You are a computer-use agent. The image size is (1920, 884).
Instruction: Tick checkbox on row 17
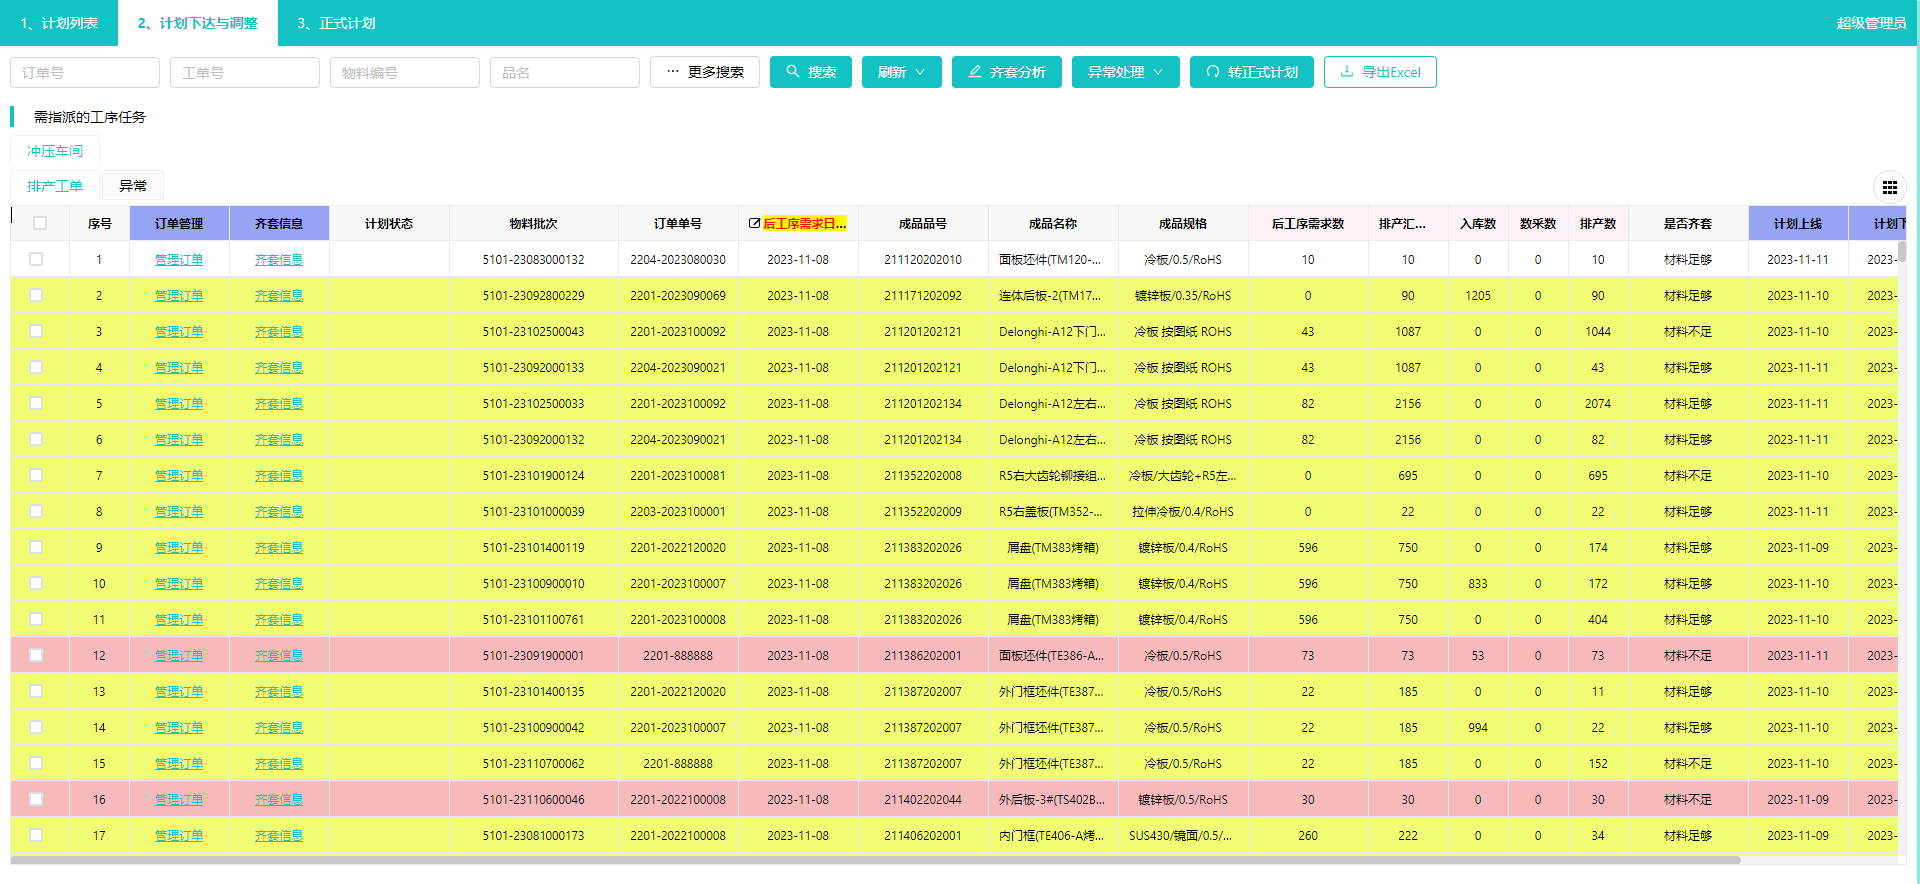[36, 835]
